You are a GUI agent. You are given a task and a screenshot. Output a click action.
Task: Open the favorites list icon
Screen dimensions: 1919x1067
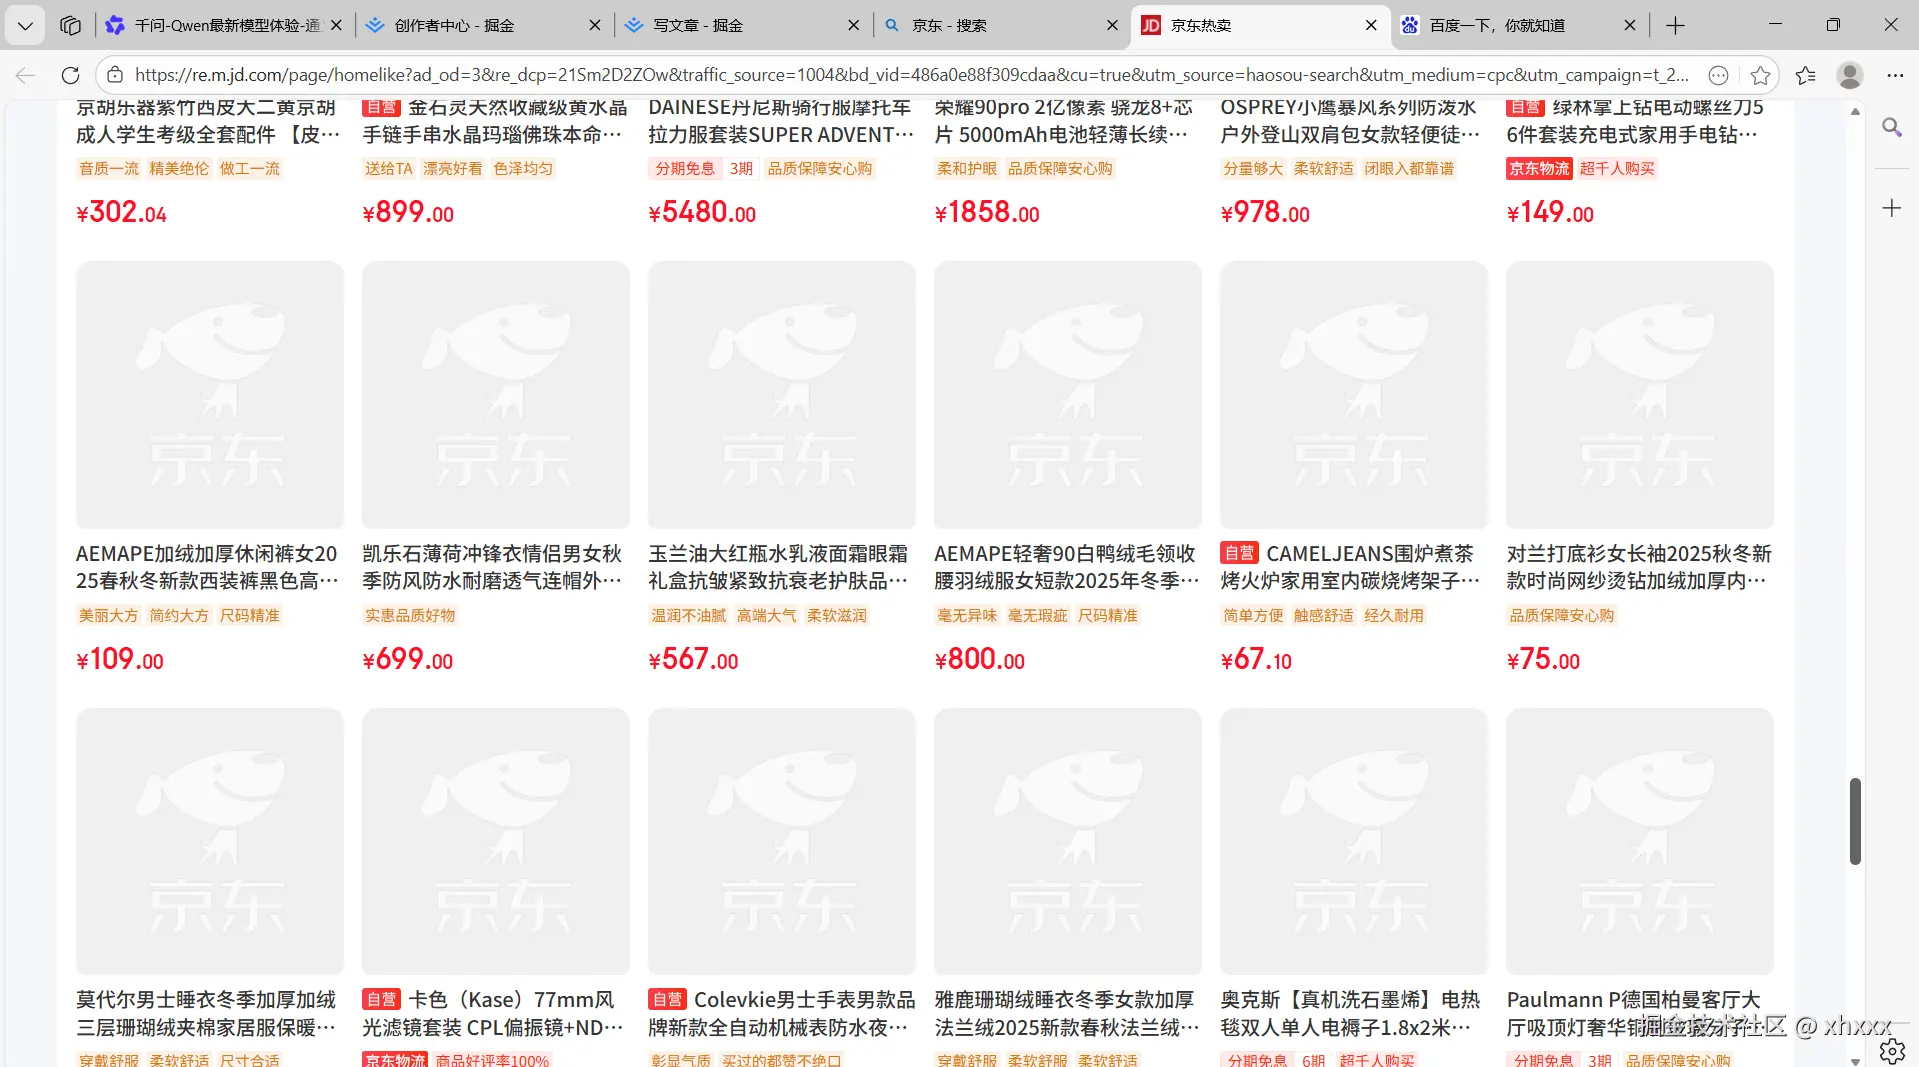pyautogui.click(x=1805, y=75)
